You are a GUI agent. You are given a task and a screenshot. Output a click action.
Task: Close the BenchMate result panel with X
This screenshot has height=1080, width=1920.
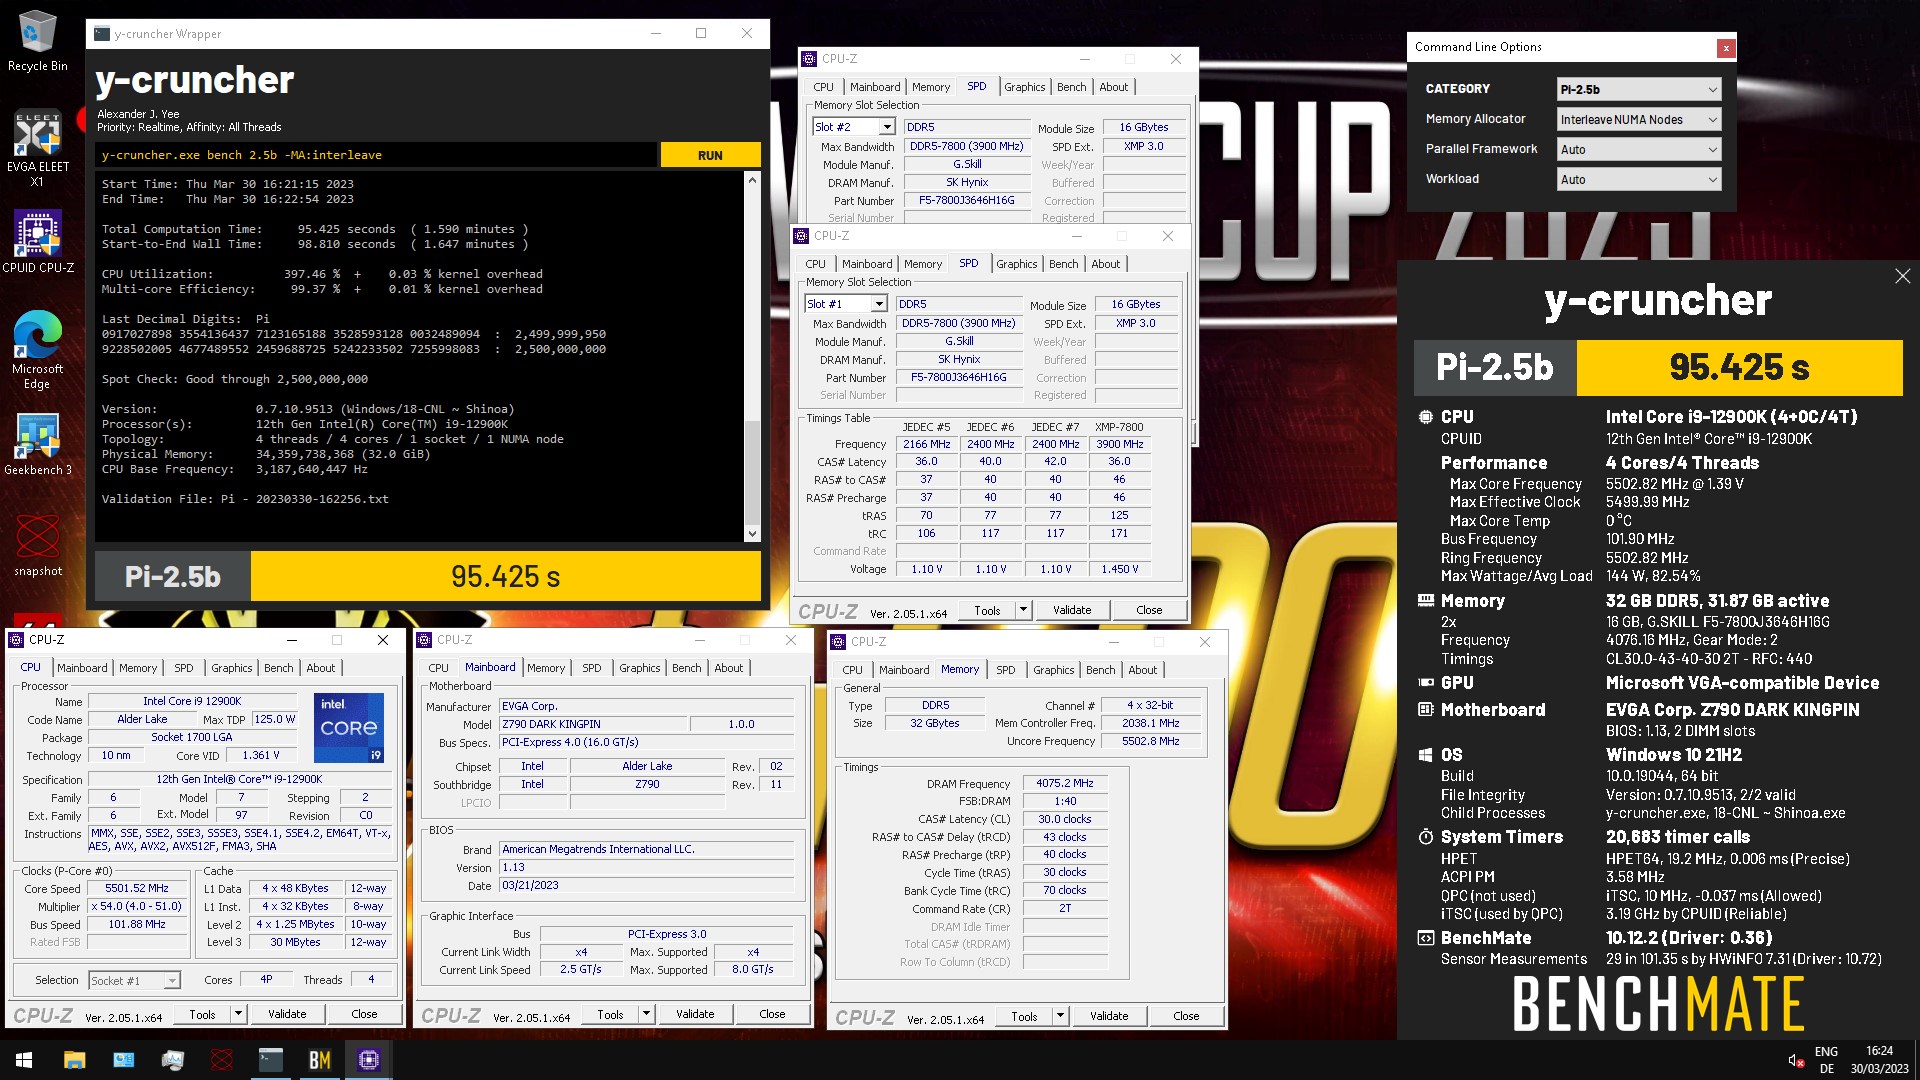[1902, 276]
